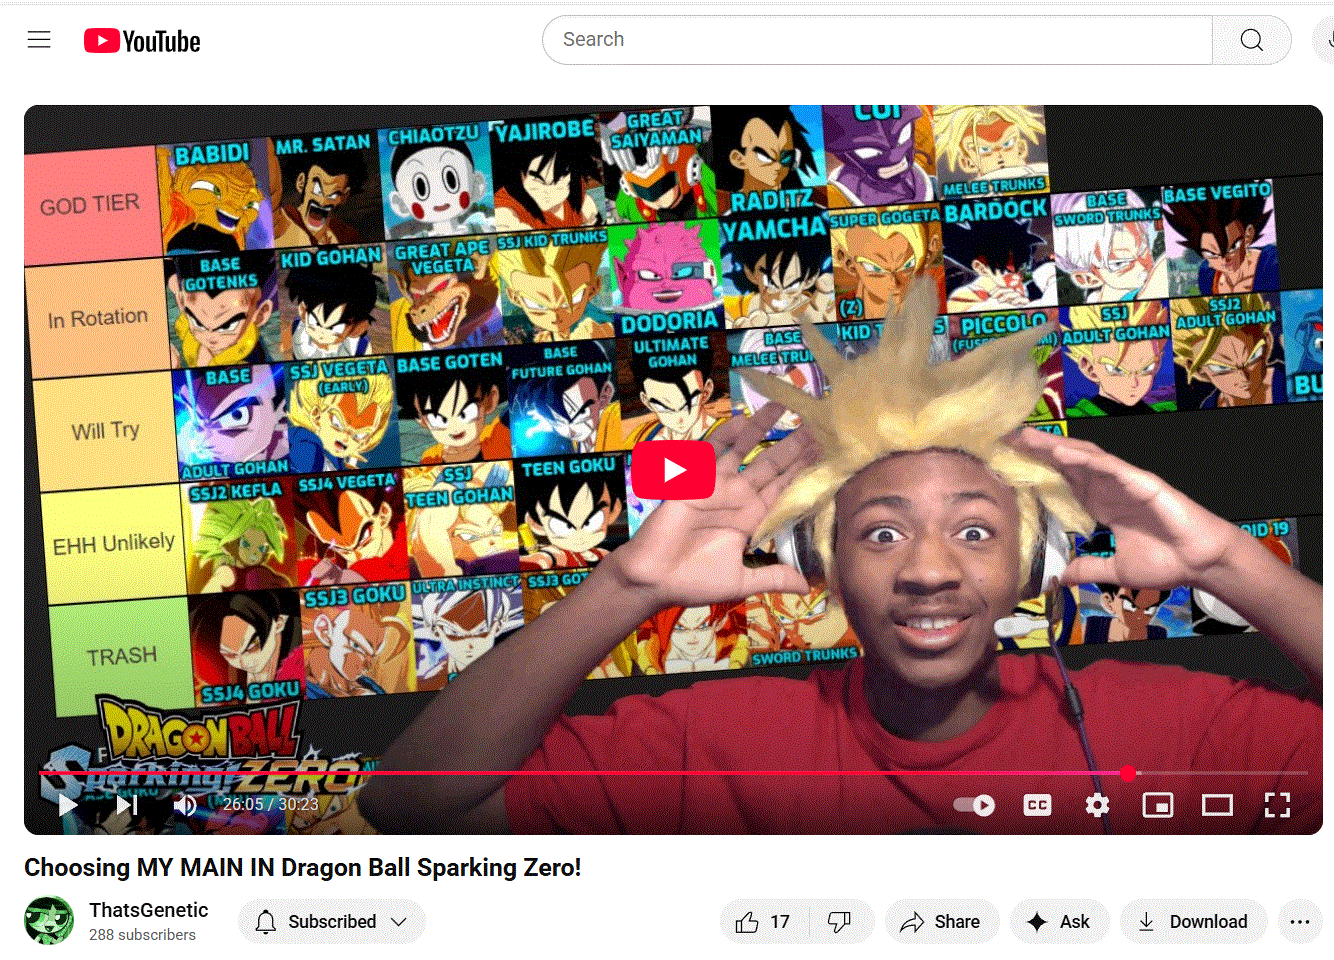Click the 288 subscribers count
This screenshot has width=1334, height=960.
[142, 935]
